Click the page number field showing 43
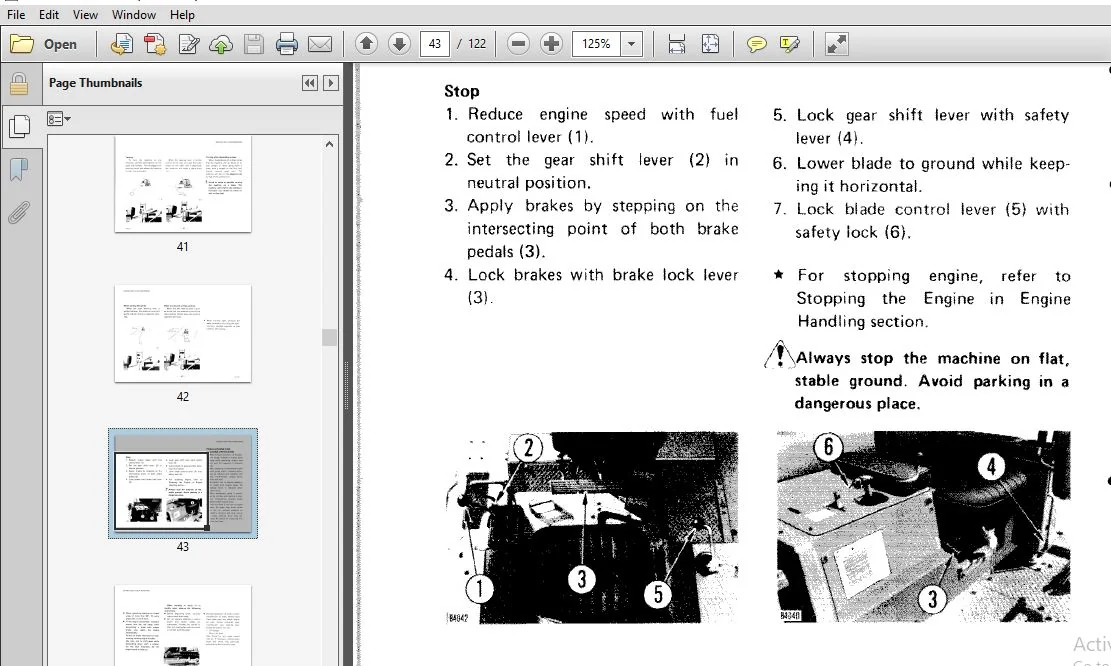 435,44
